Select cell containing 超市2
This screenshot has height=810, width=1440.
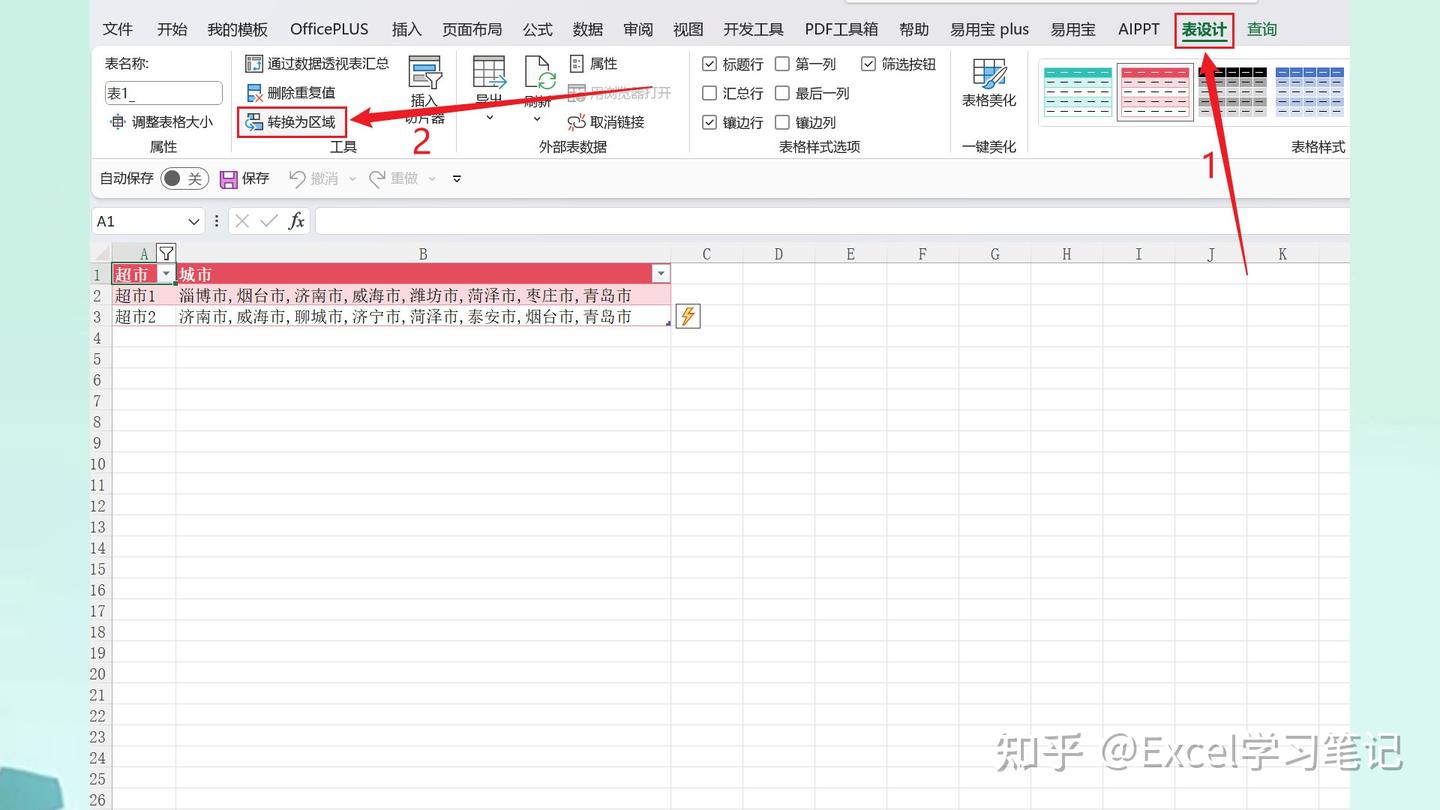144,316
